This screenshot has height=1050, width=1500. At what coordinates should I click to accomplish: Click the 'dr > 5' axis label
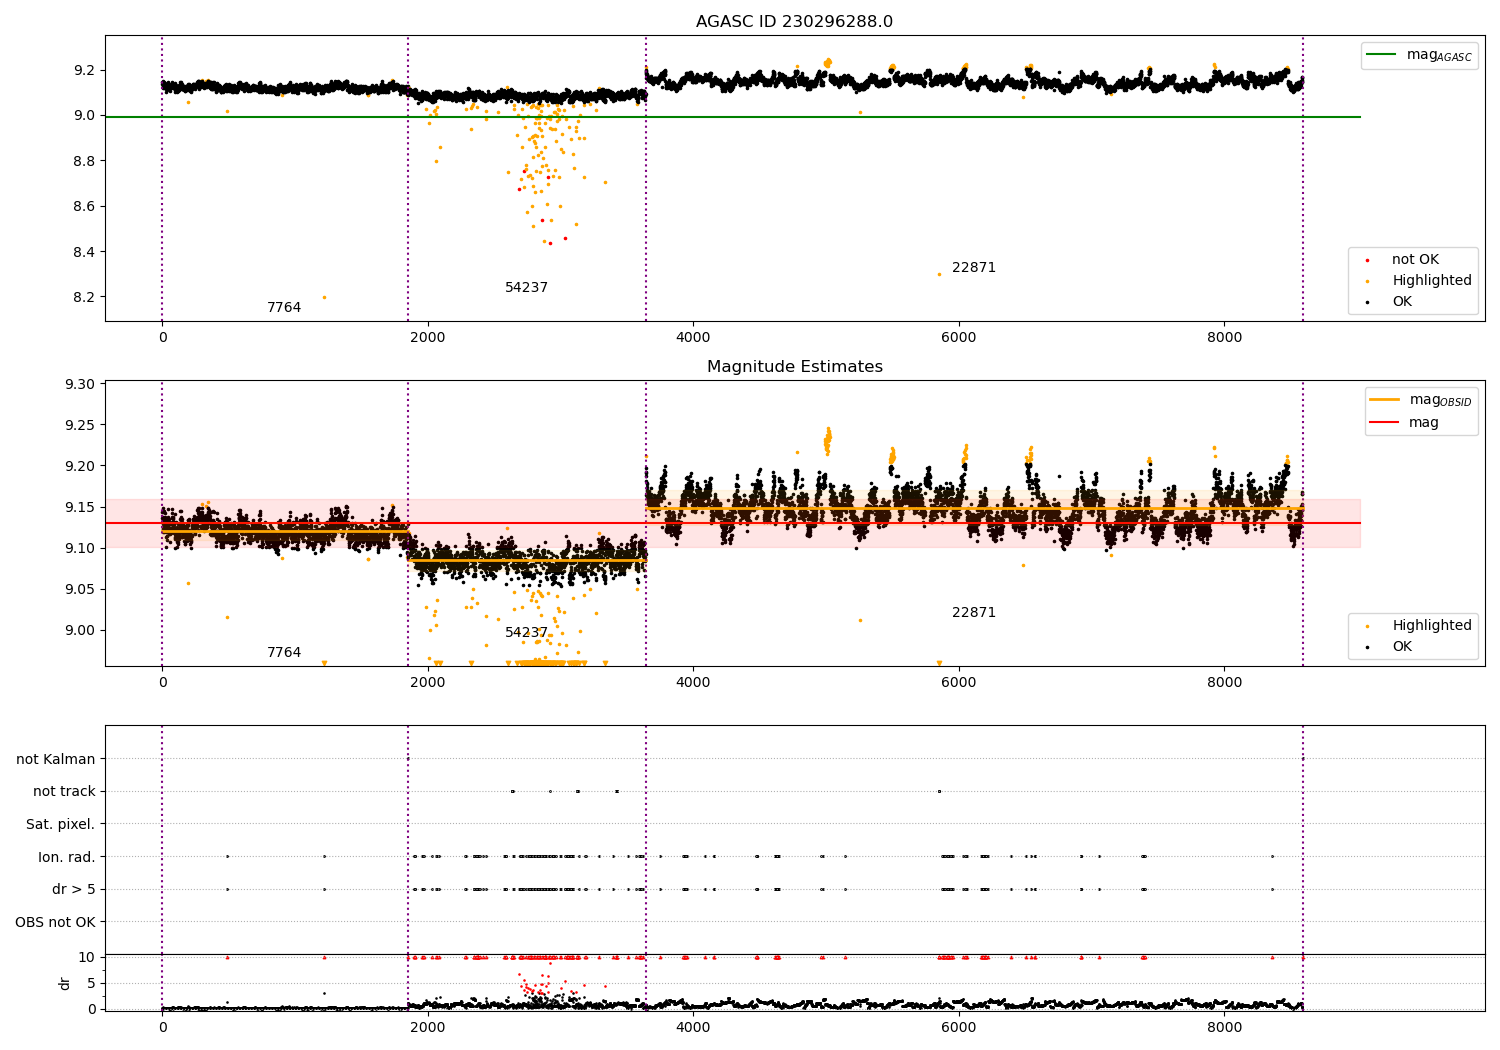(74, 890)
